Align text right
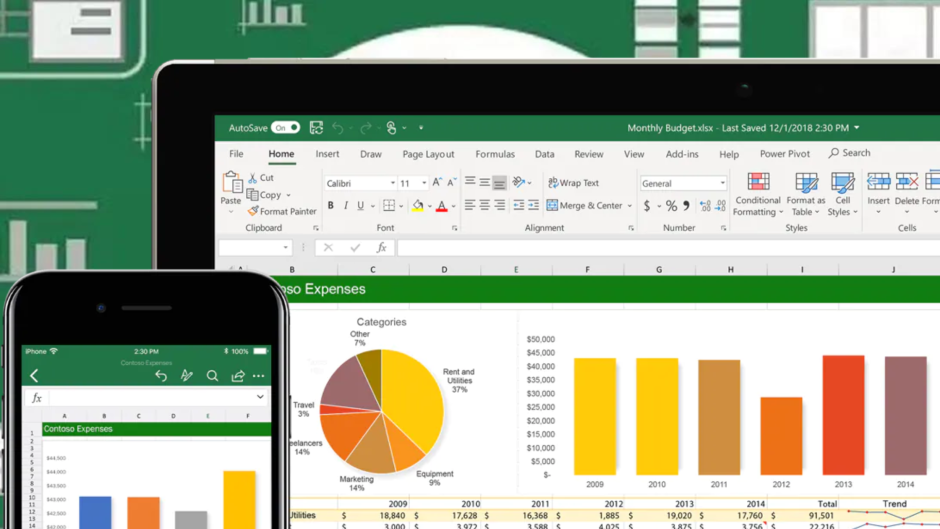The height and width of the screenshot is (529, 940). point(499,206)
